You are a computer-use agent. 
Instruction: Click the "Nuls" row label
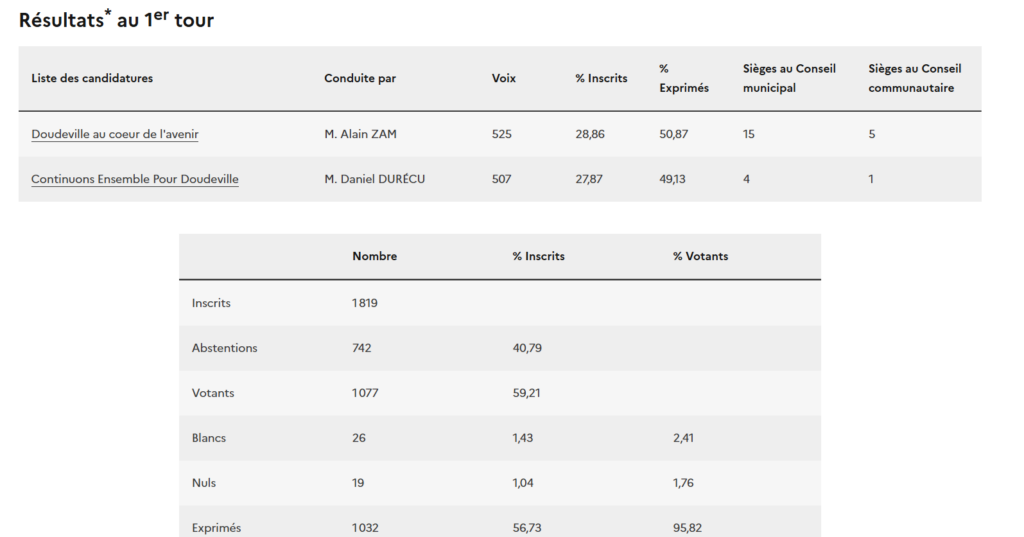pos(204,483)
